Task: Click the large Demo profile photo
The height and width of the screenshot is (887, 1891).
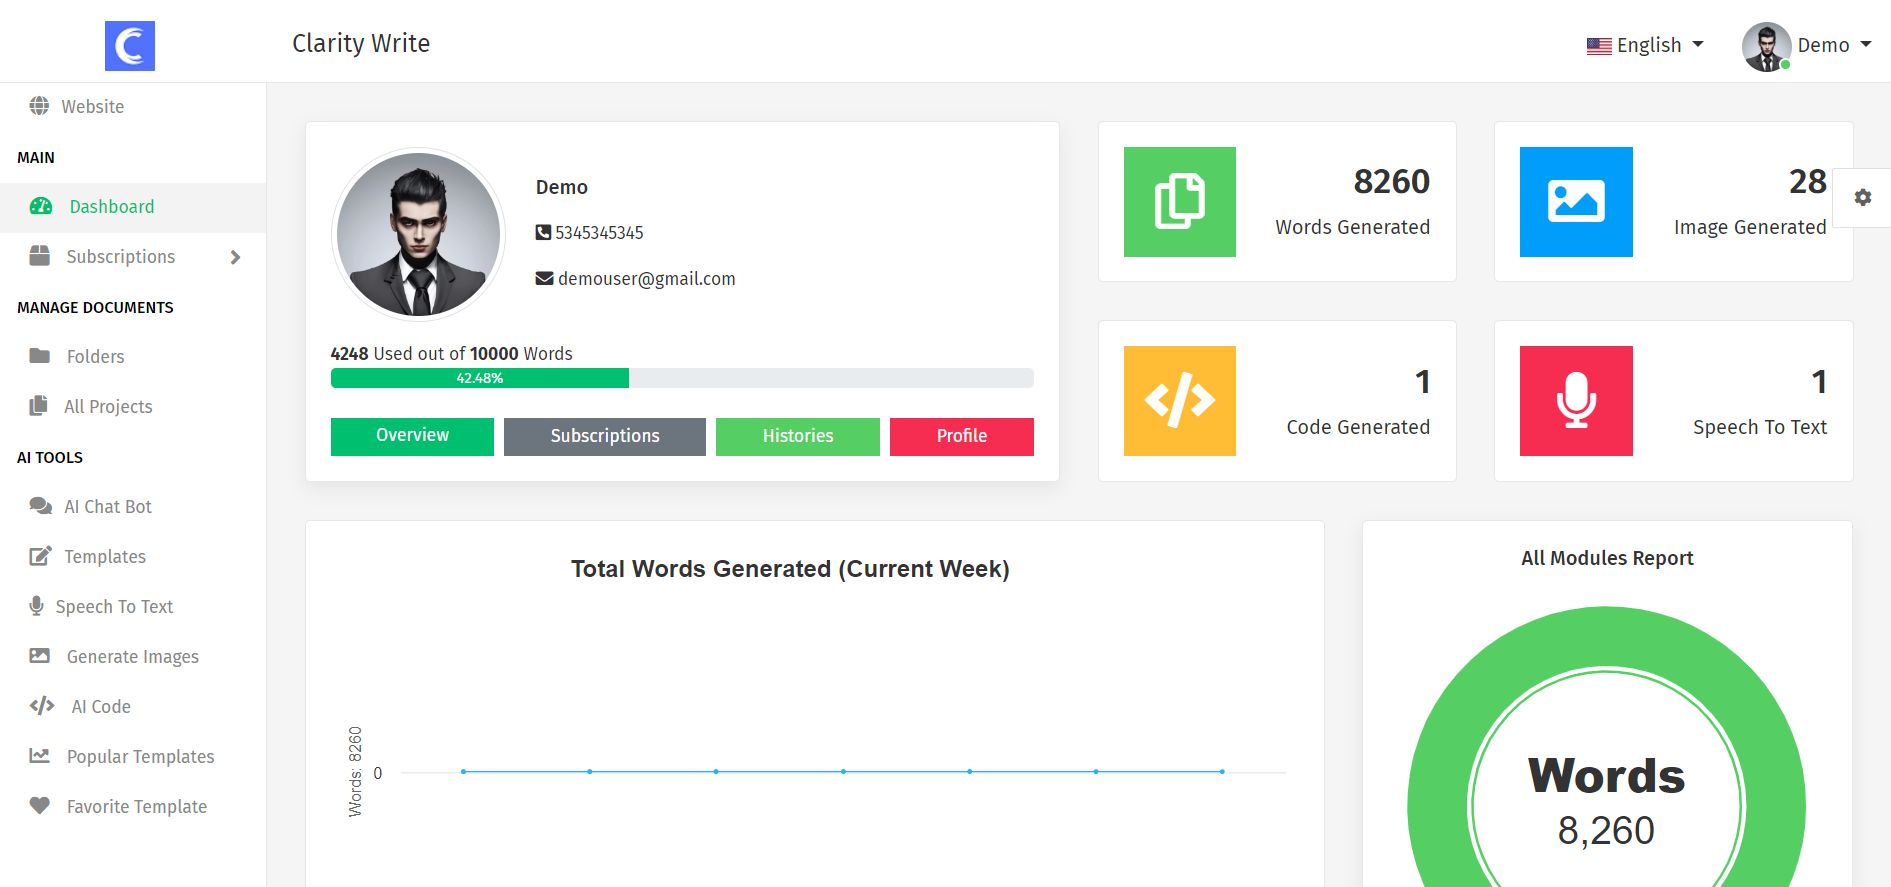Action: [419, 235]
